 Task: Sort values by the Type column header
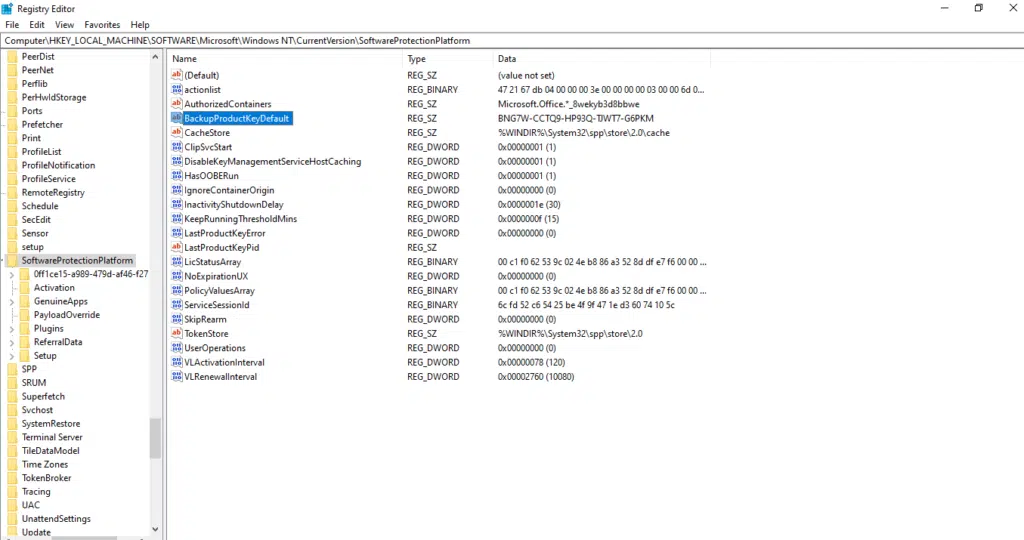(x=448, y=59)
